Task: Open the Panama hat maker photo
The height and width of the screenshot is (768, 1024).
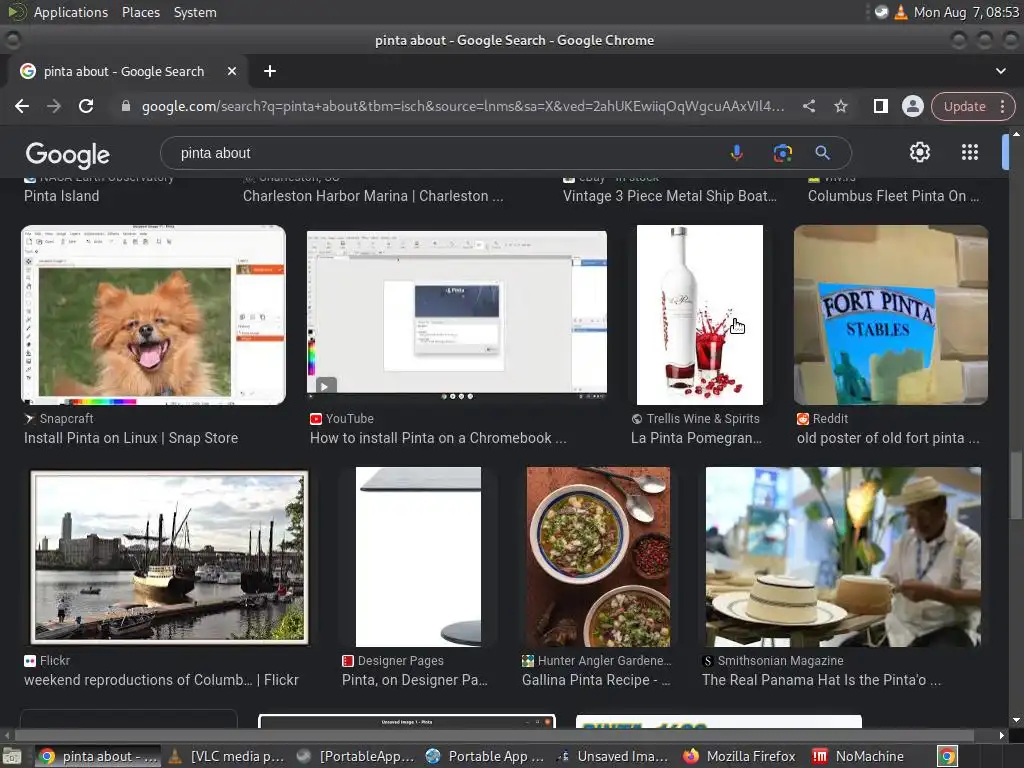Action: pos(843,556)
